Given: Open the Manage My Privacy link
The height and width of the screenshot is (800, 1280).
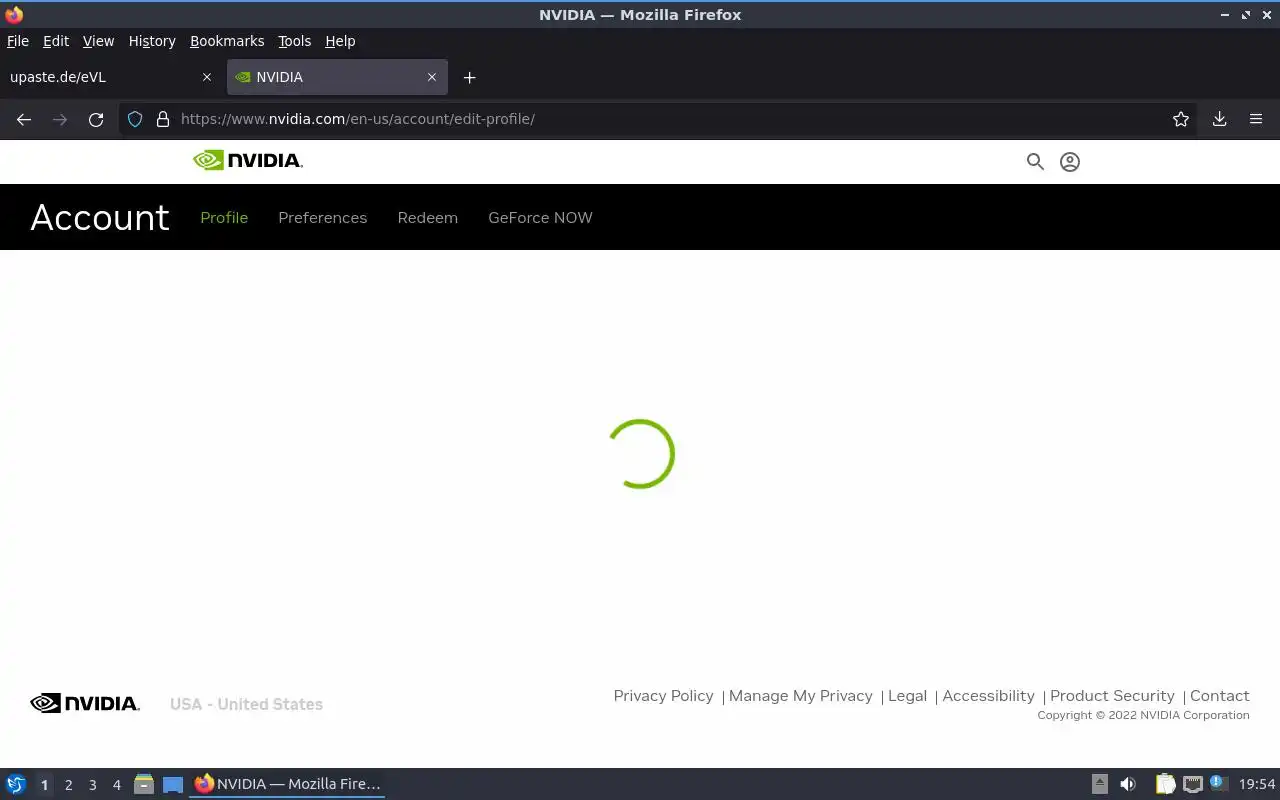Looking at the screenshot, I should click(x=801, y=696).
